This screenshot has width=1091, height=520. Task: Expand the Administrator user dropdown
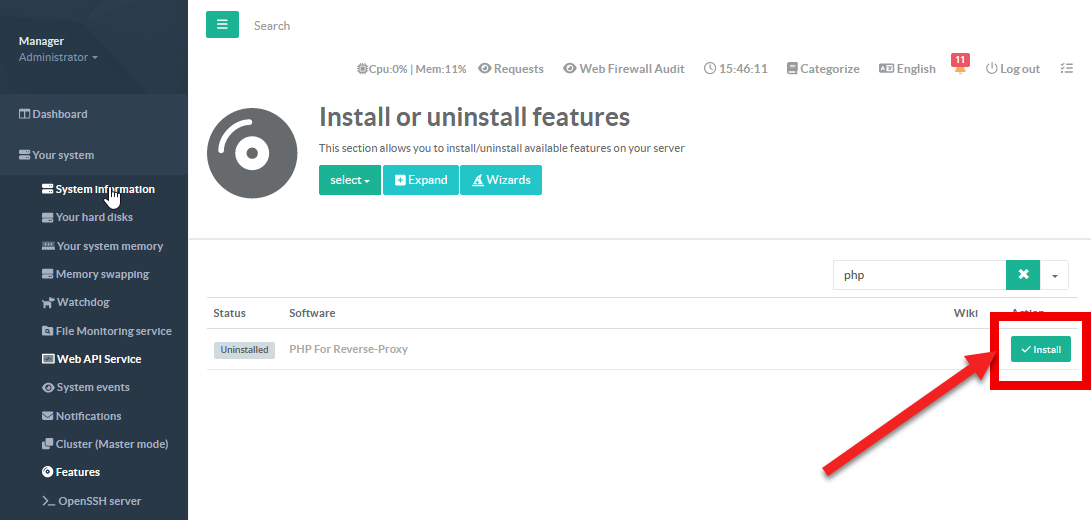coord(58,58)
